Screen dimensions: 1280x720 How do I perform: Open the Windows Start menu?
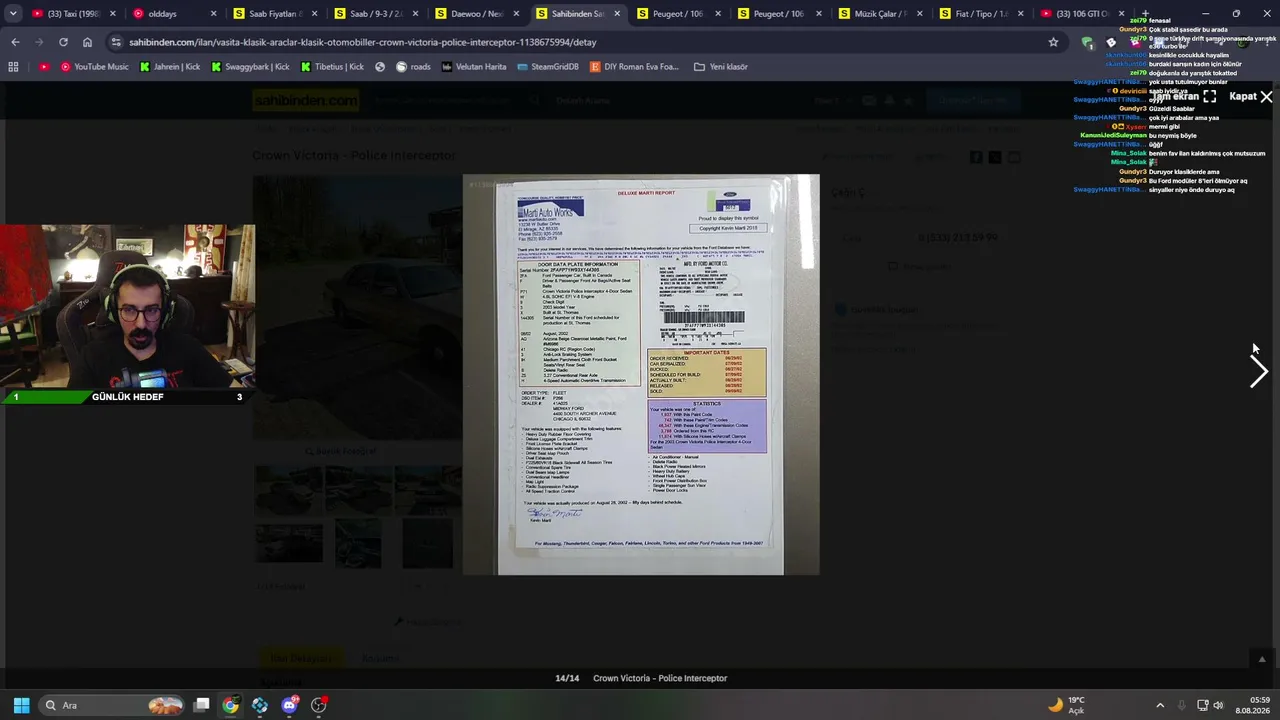pyautogui.click(x=21, y=705)
